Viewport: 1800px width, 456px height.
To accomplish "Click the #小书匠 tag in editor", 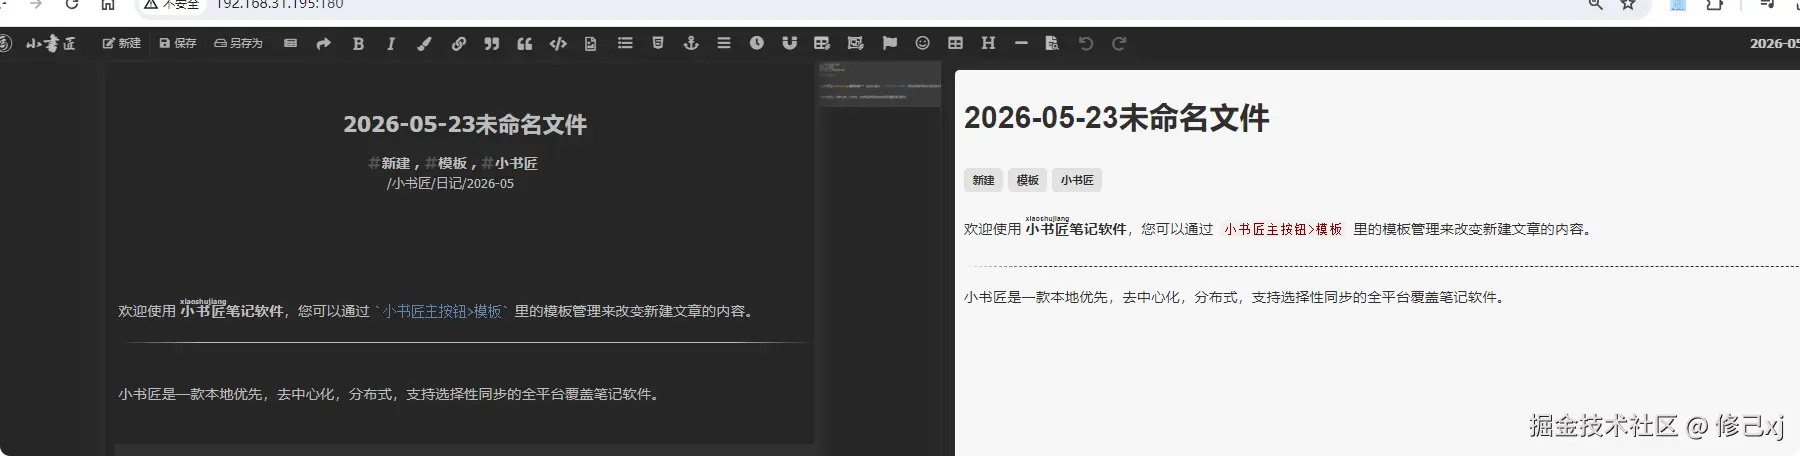I will pyautogui.click(x=510, y=163).
